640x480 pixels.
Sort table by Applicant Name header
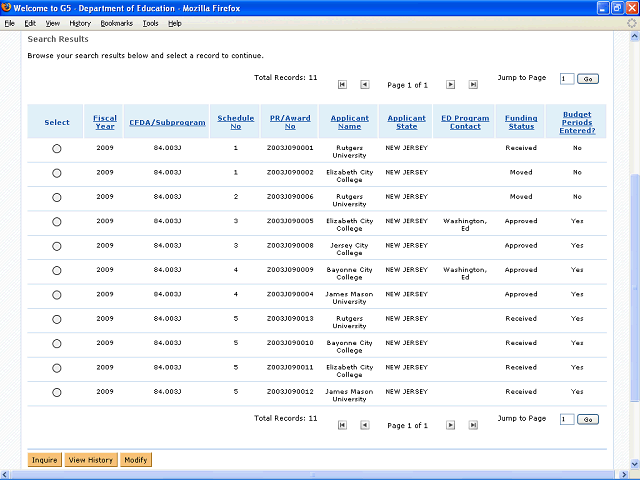pos(349,122)
